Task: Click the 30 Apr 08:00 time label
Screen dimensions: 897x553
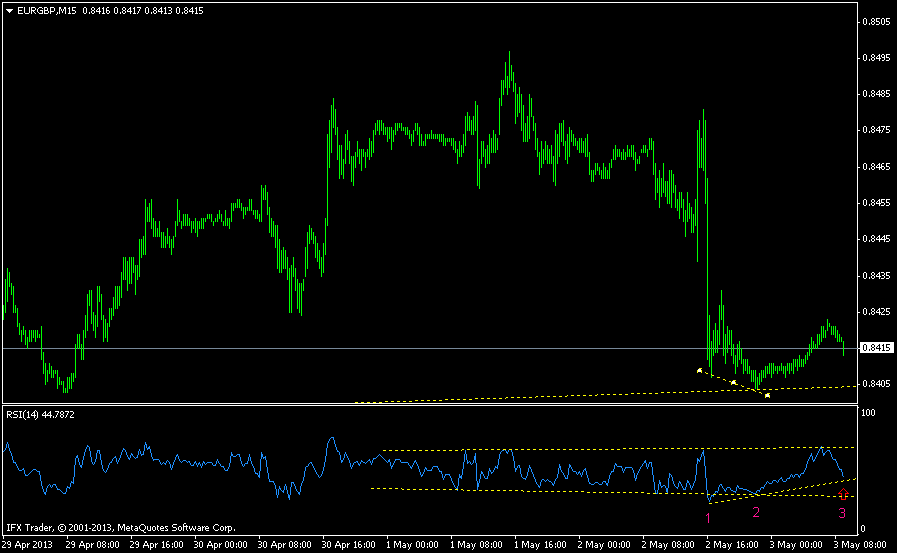Action: (284, 545)
